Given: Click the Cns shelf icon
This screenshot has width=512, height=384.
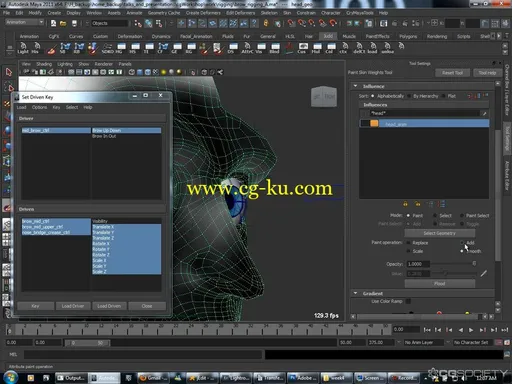Looking at the screenshot, I should point(302,48).
